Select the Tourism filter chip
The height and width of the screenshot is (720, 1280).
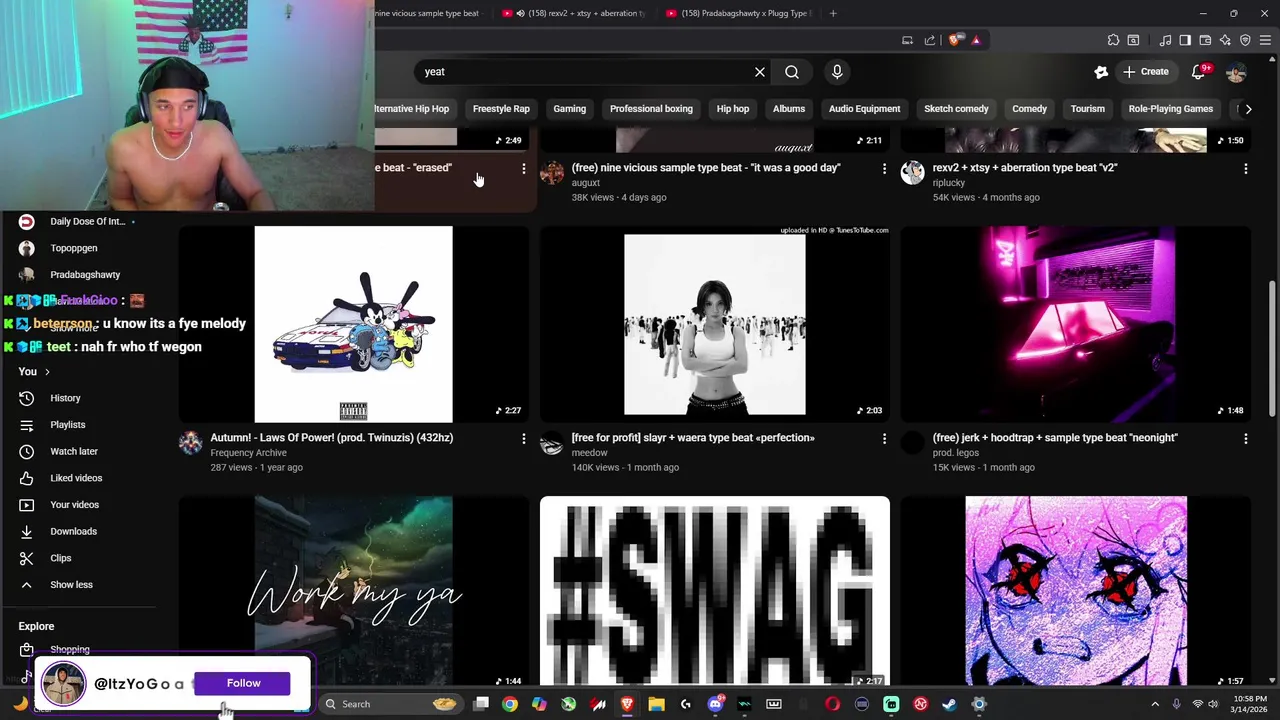1088,109
